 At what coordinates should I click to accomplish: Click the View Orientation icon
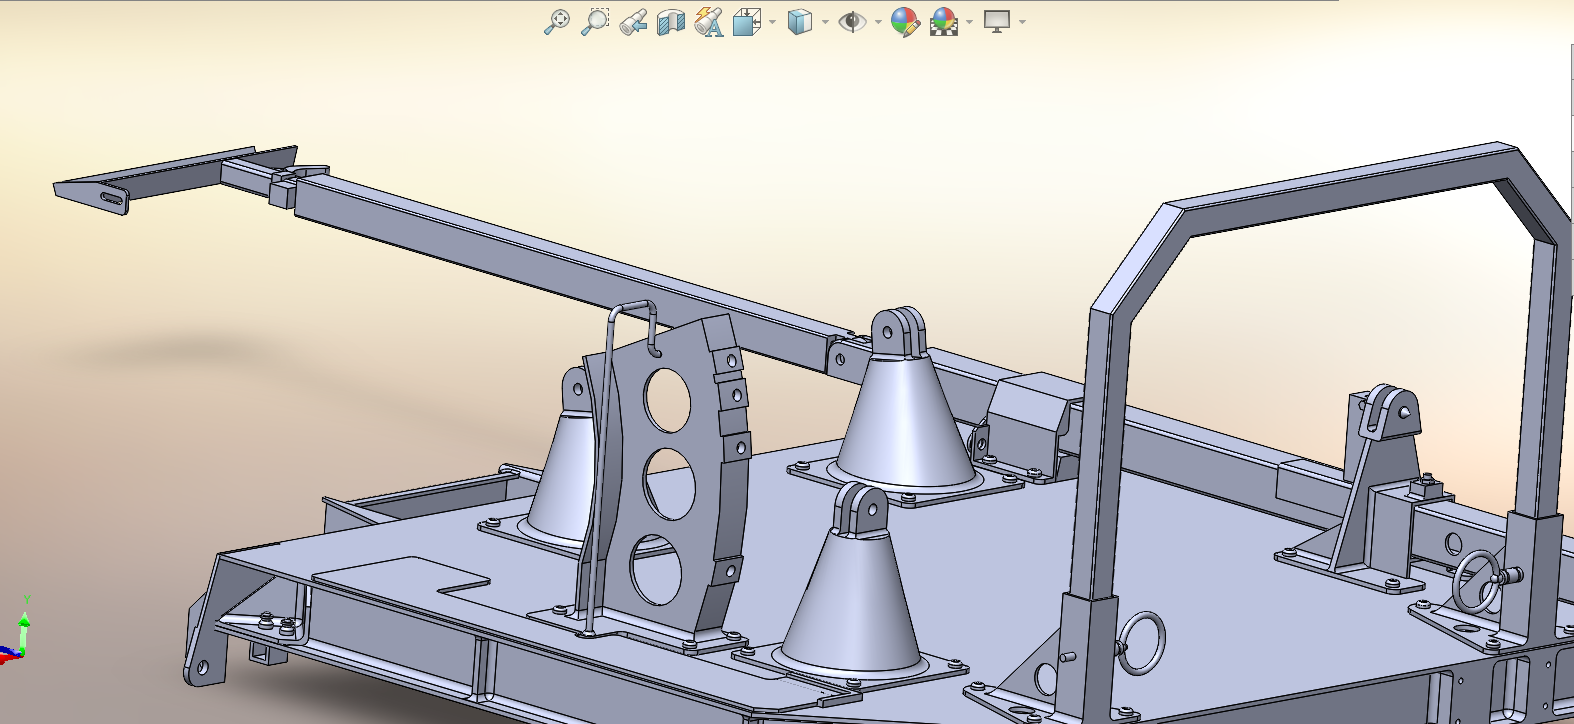click(747, 21)
